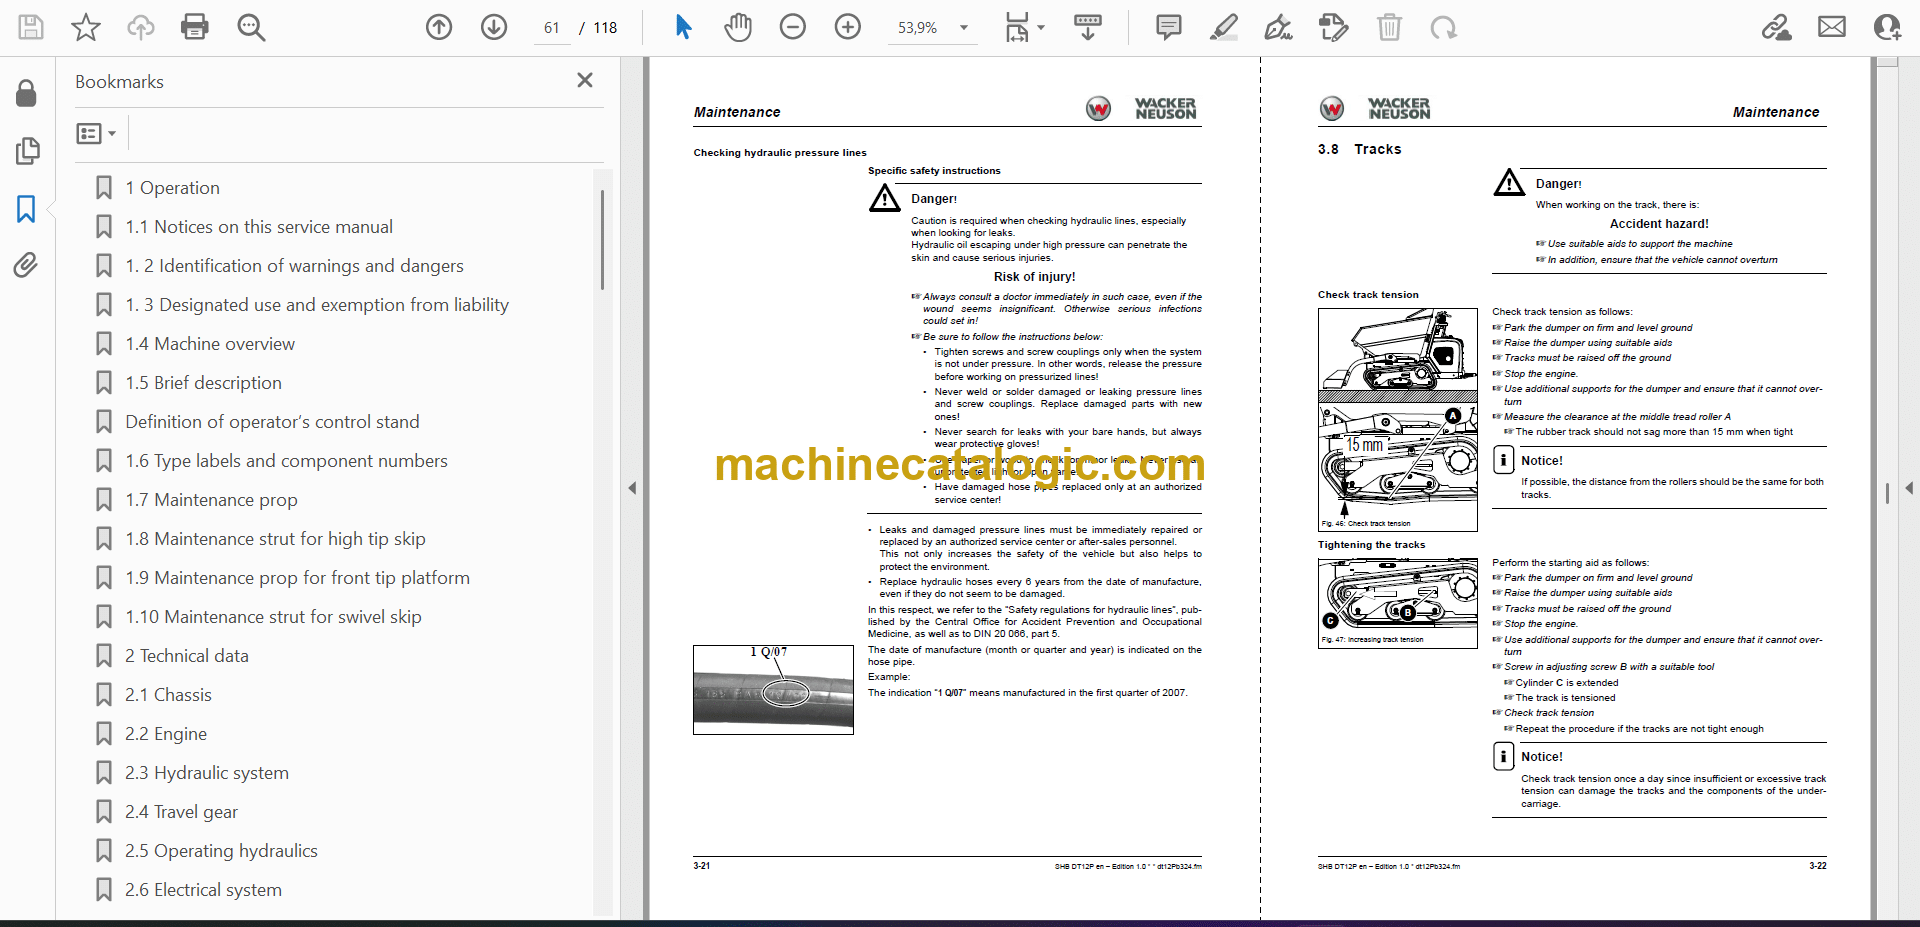
Task: Click the zoom out minus icon
Action: click(793, 27)
